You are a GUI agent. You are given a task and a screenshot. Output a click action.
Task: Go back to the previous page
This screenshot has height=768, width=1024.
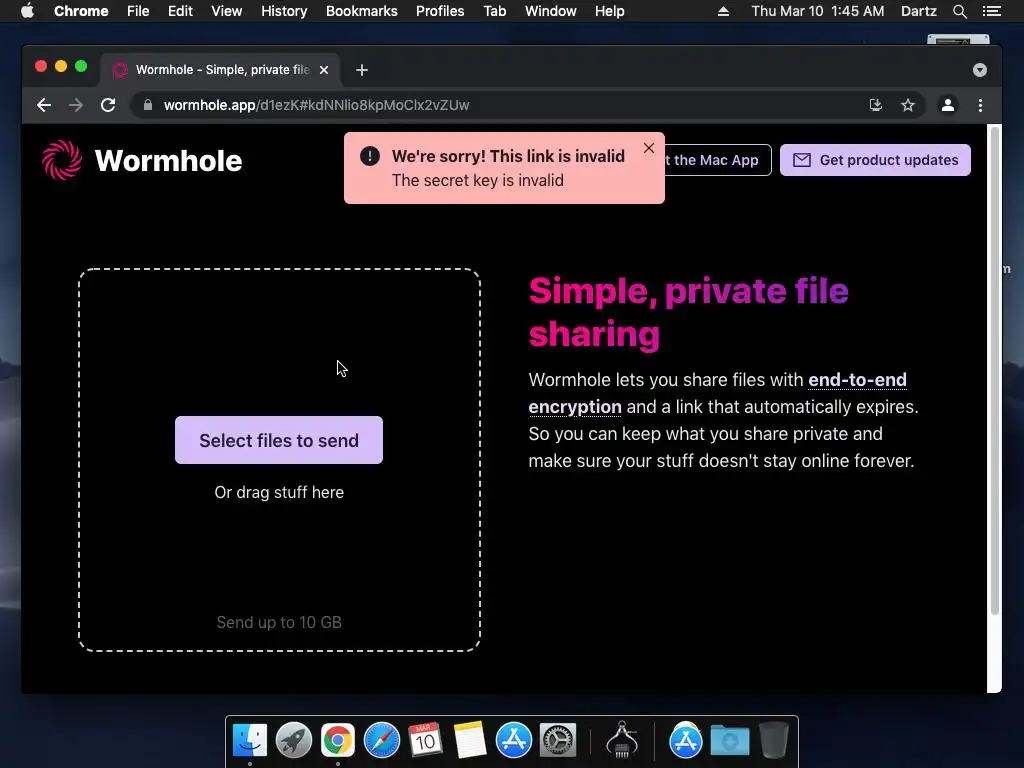coord(44,105)
